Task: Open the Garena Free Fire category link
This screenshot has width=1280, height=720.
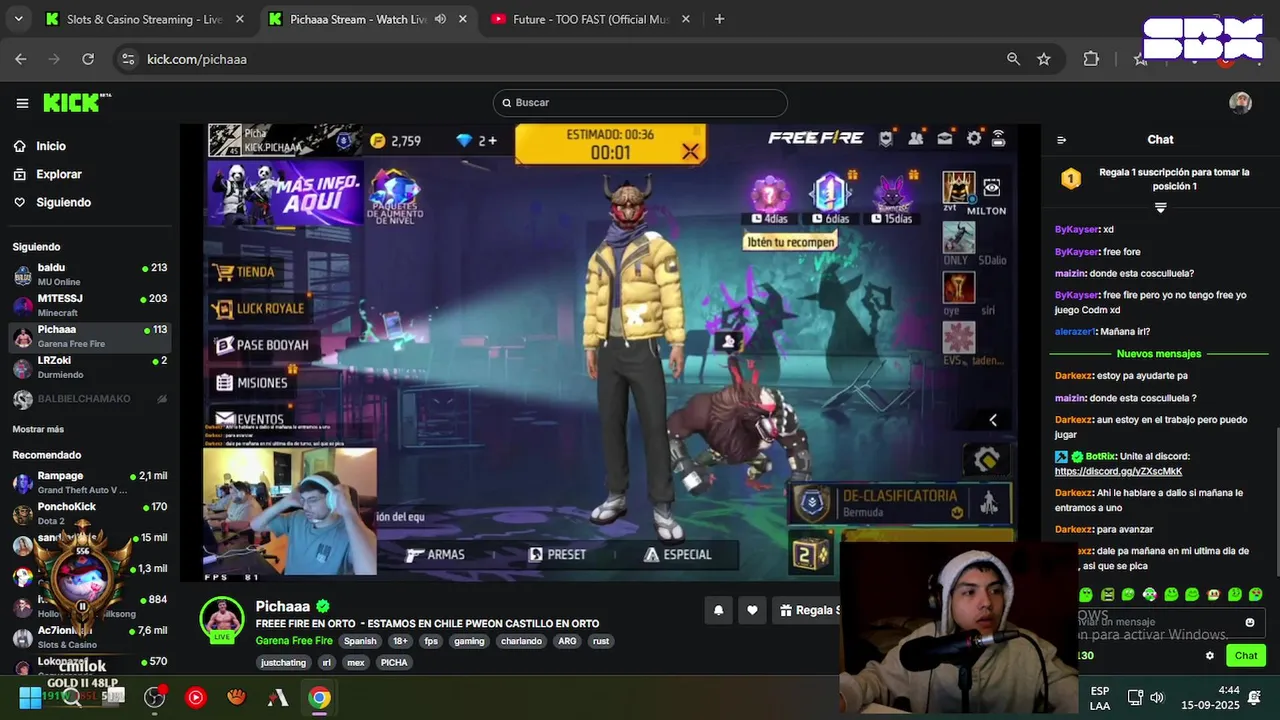Action: pyautogui.click(x=294, y=641)
